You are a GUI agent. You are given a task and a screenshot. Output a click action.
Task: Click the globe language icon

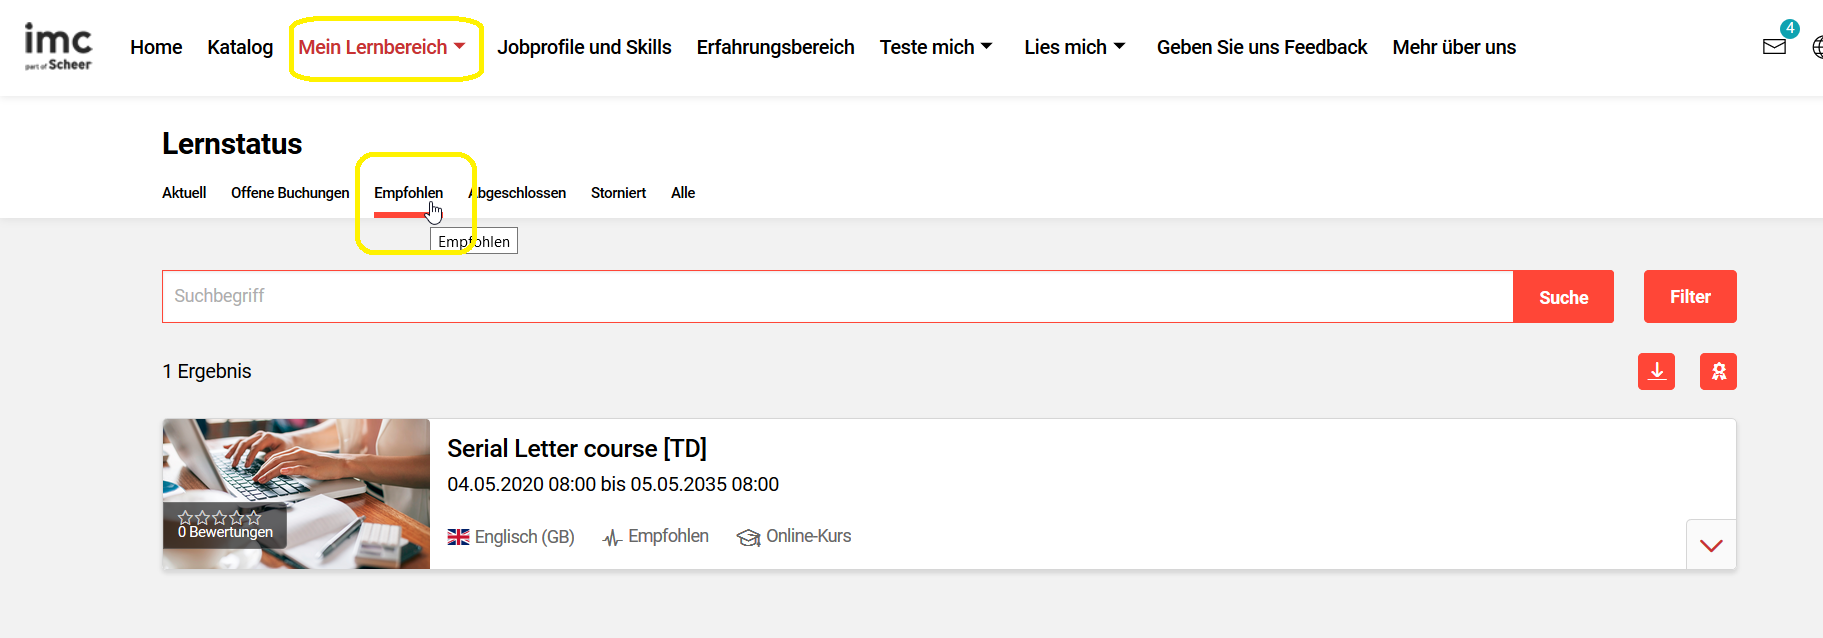tap(1816, 47)
